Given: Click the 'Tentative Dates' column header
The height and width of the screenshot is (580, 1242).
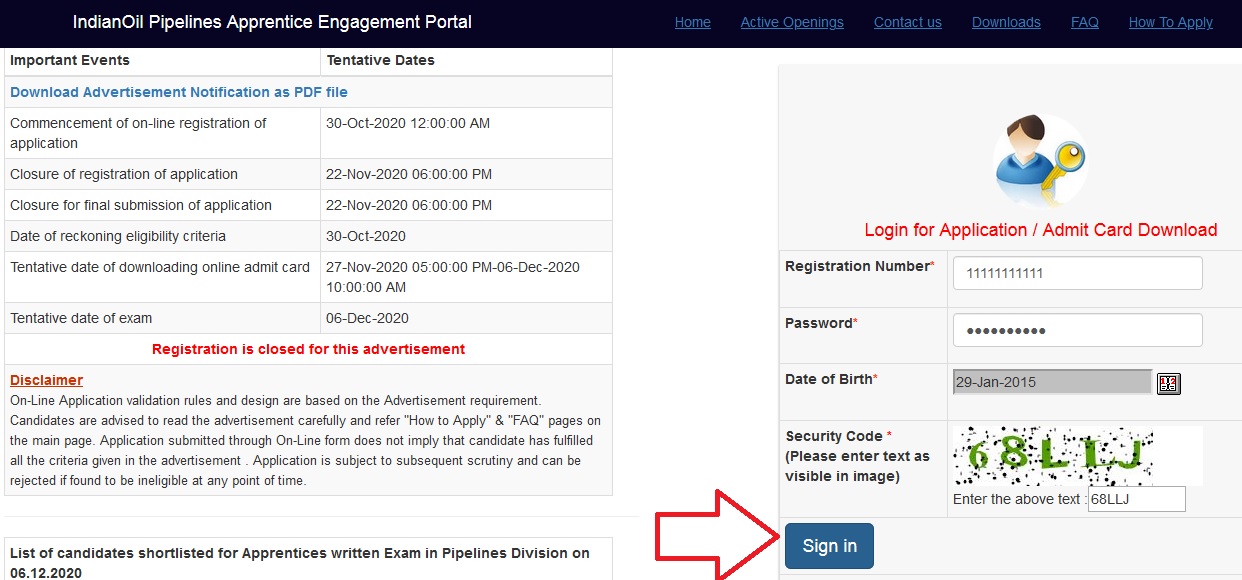Looking at the screenshot, I should (381, 60).
